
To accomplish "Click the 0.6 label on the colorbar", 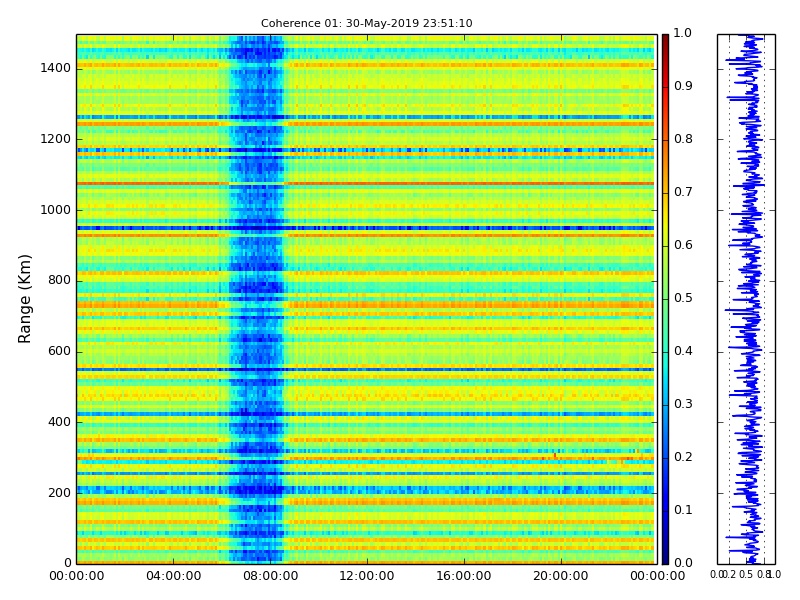I will click(683, 245).
